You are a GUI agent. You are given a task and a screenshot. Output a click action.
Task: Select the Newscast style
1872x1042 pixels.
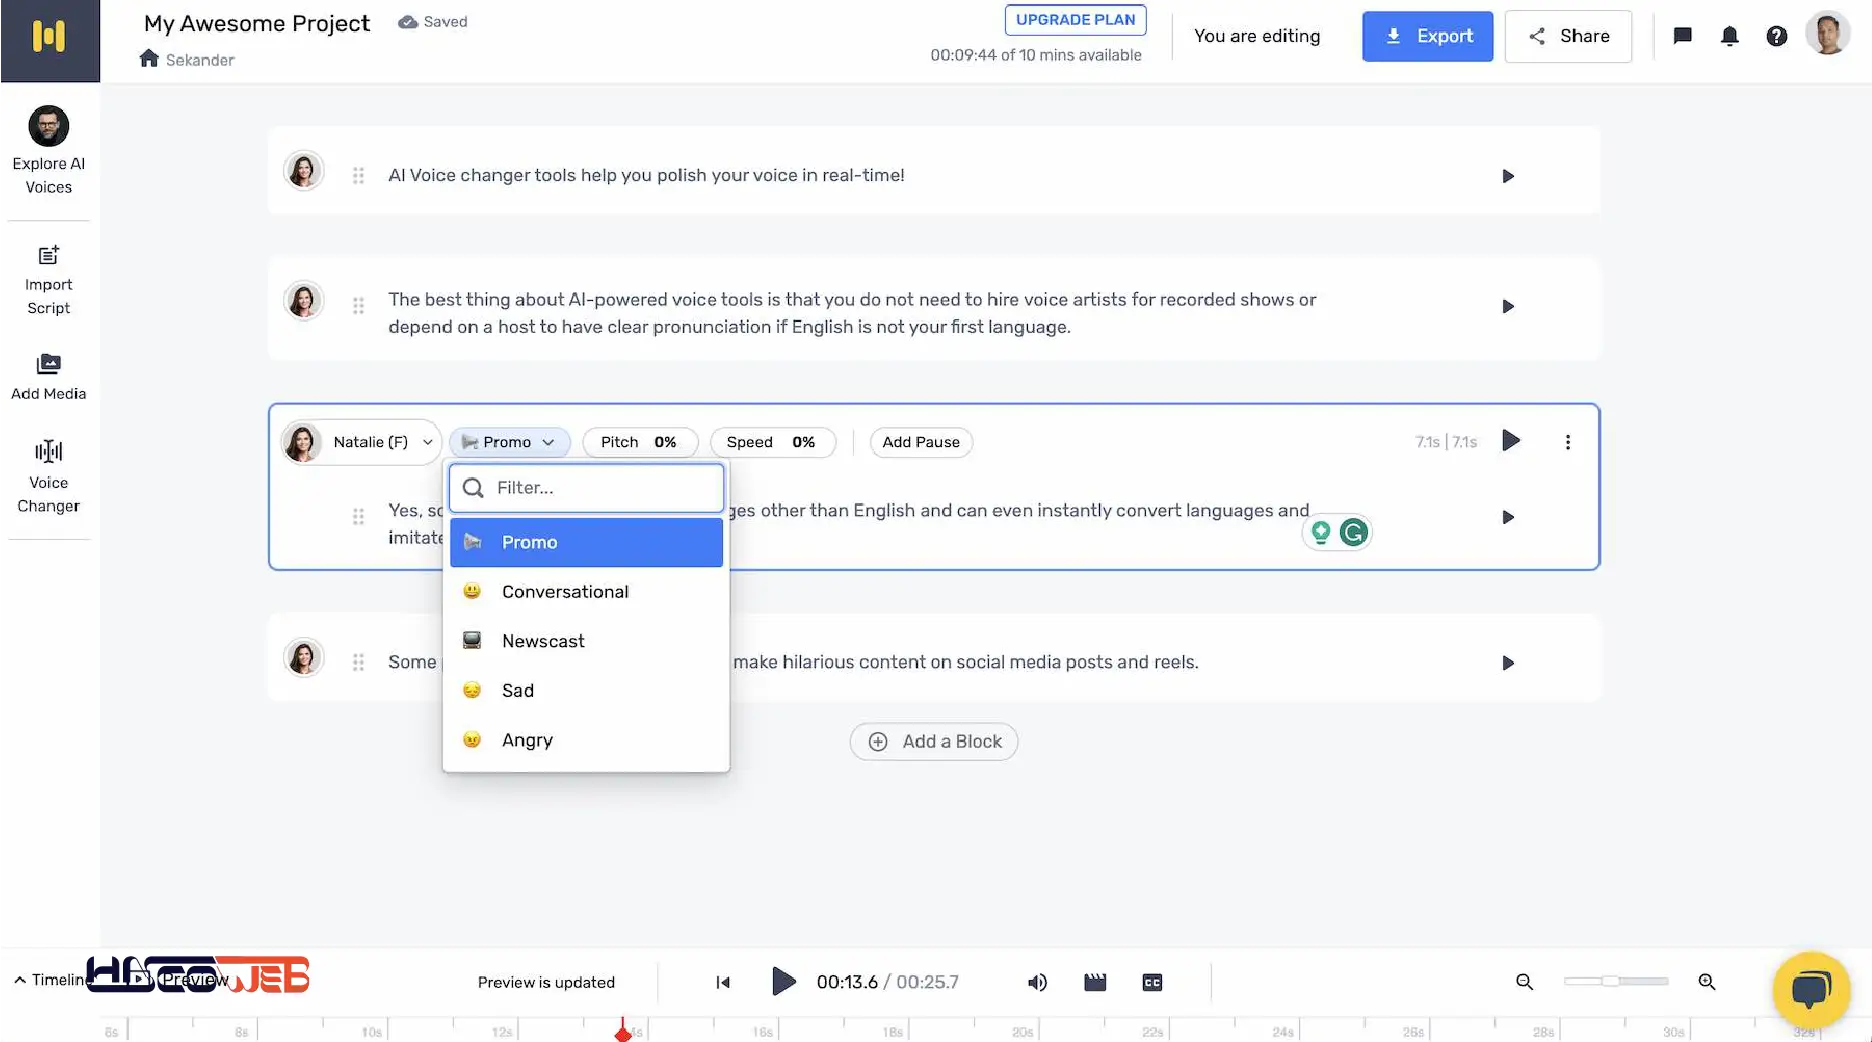(x=586, y=641)
